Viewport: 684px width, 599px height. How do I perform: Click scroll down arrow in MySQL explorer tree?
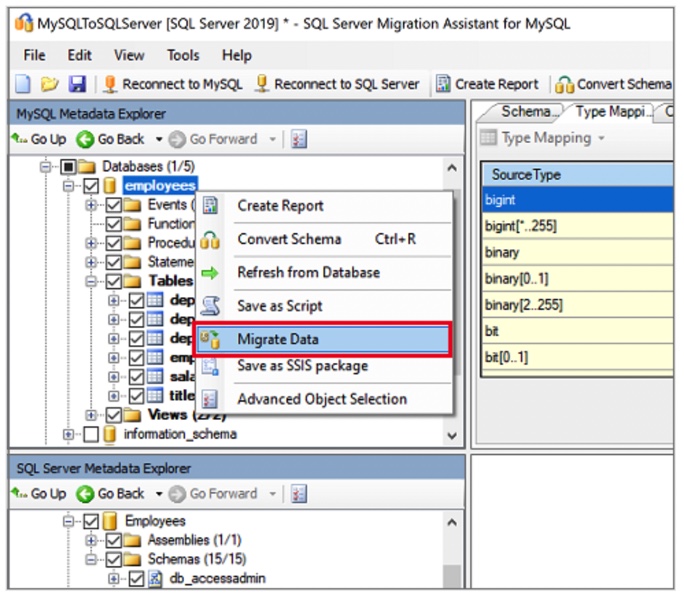(x=452, y=435)
